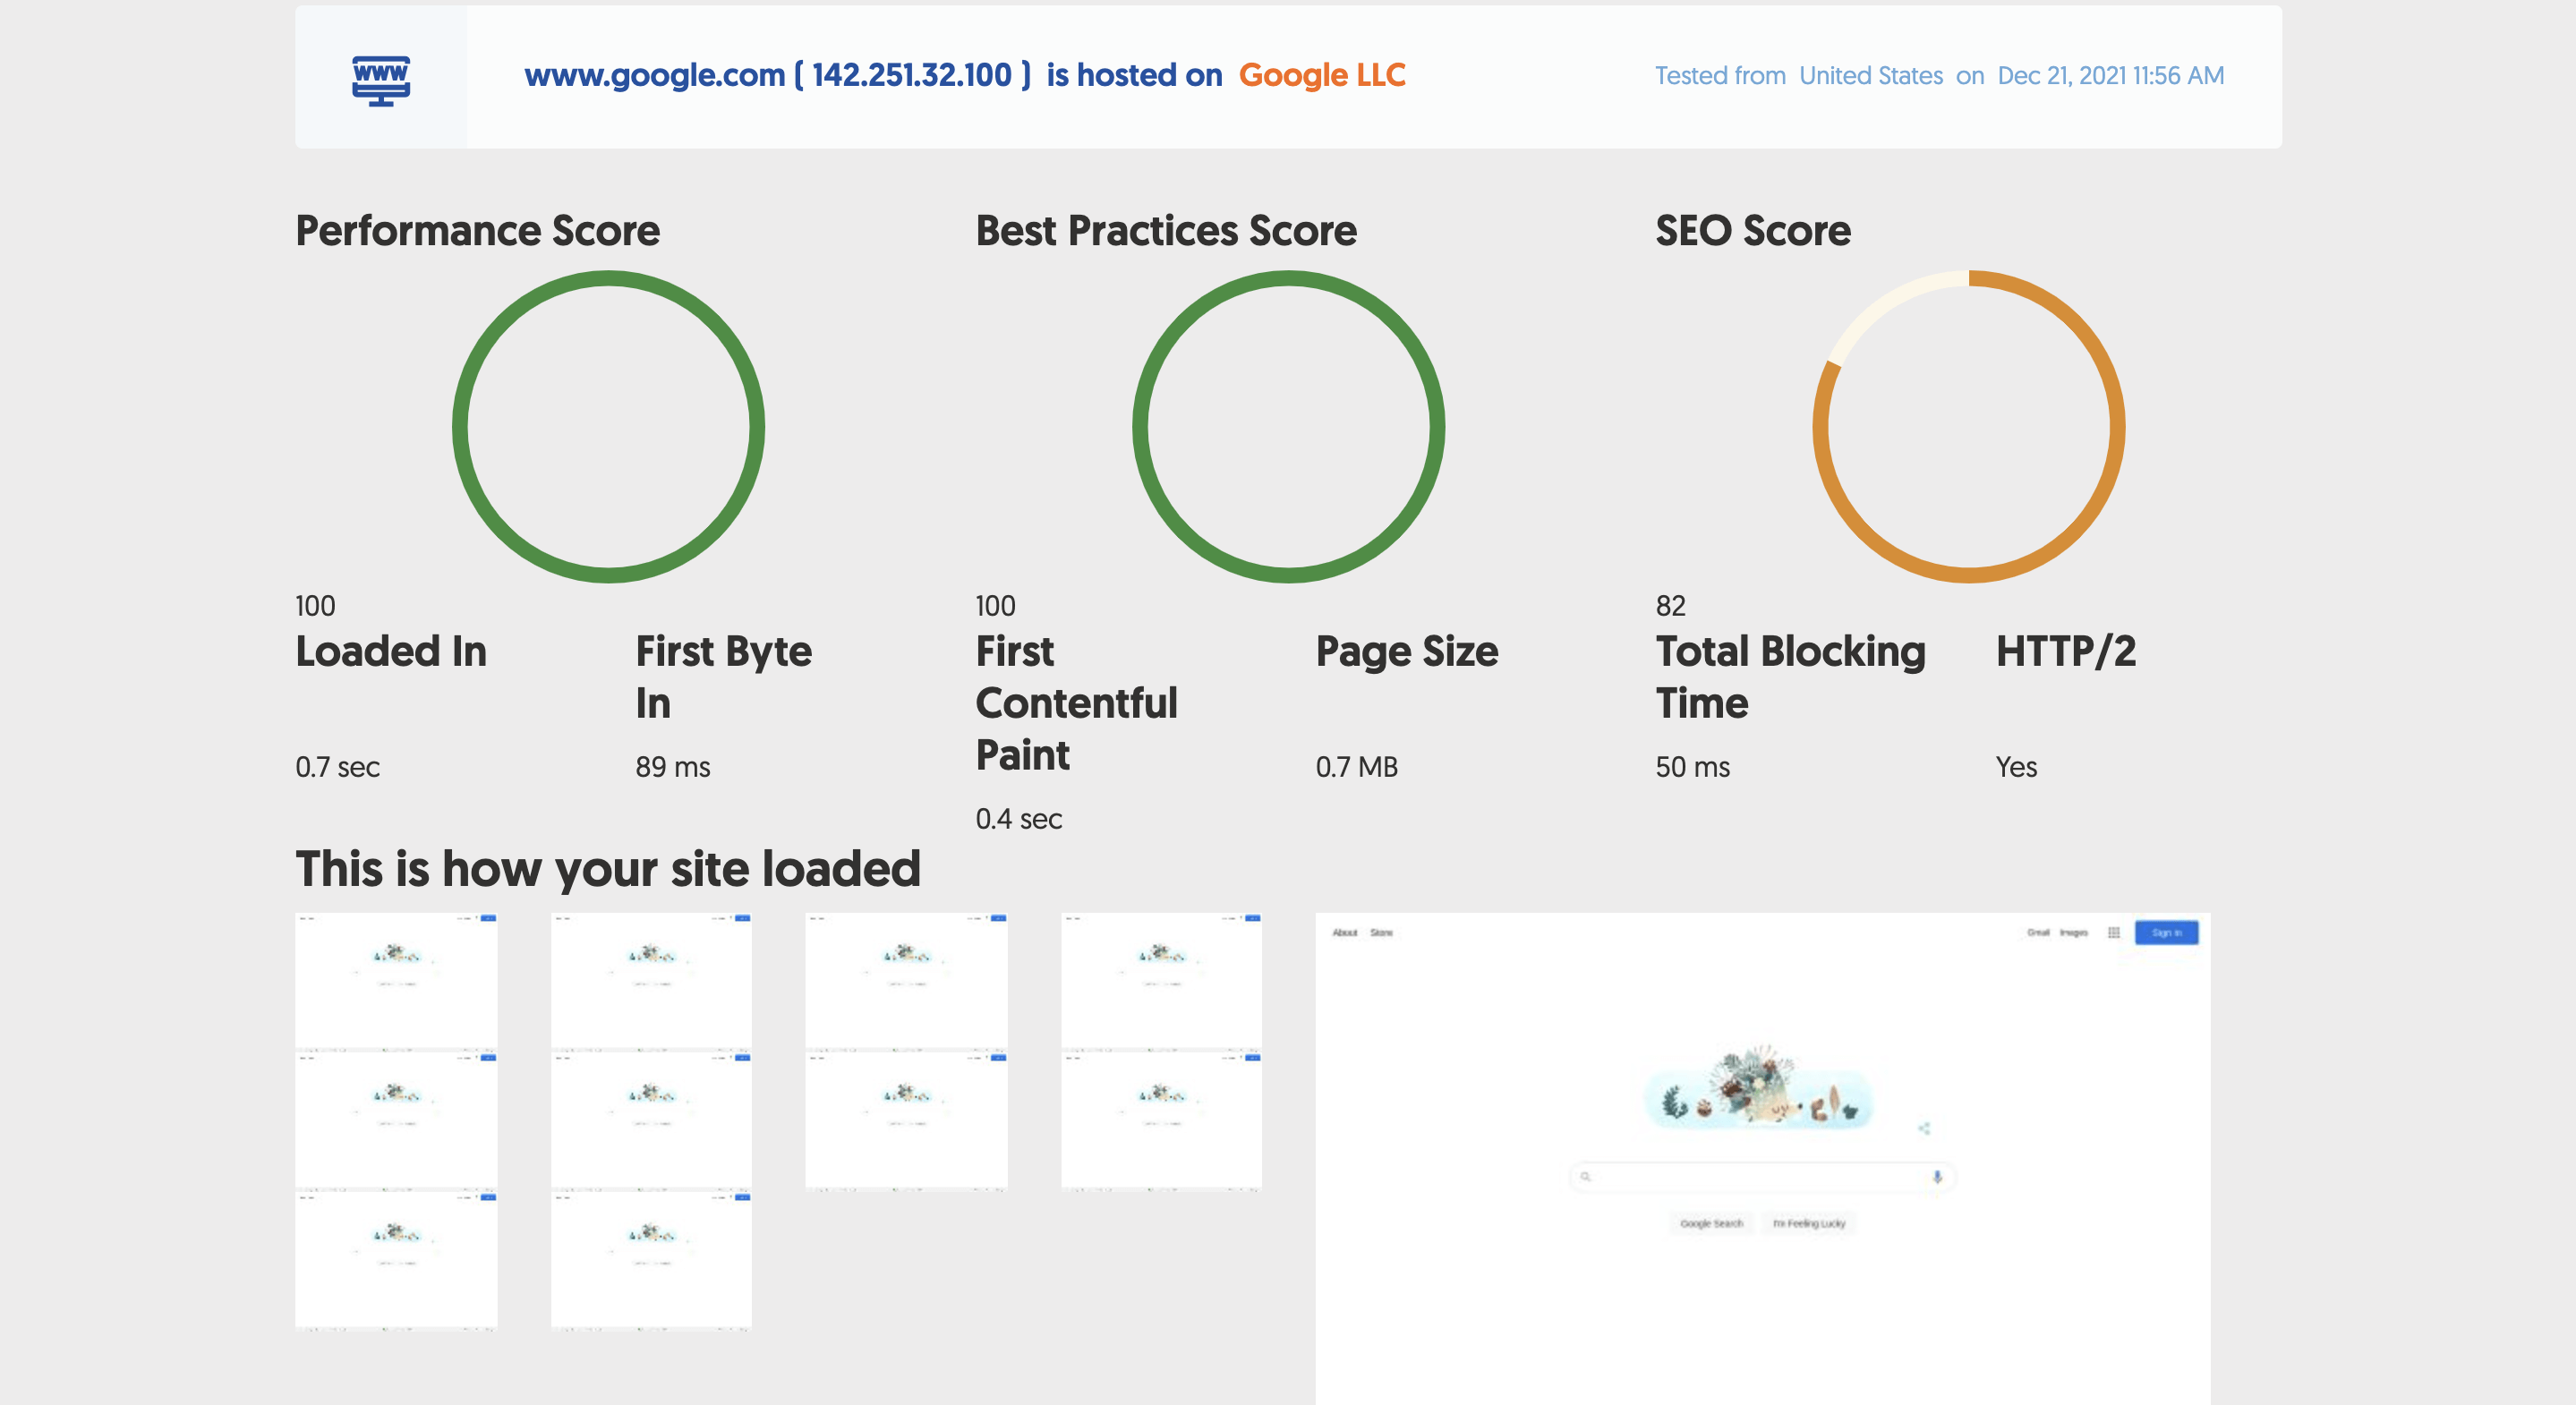Click the orange SEO Score ring
The image size is (2576, 1405).
click(1968, 427)
